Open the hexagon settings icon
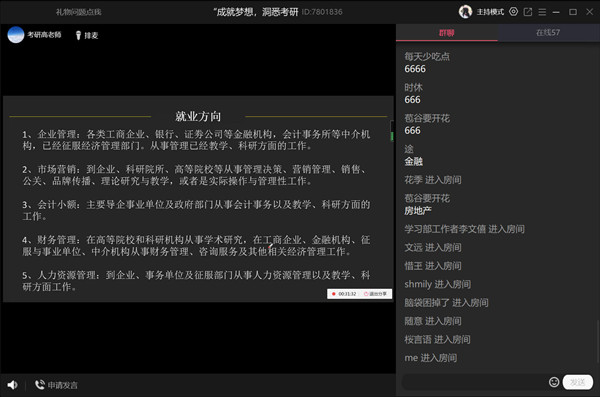Viewport: 600px width, 397px height. (514, 12)
